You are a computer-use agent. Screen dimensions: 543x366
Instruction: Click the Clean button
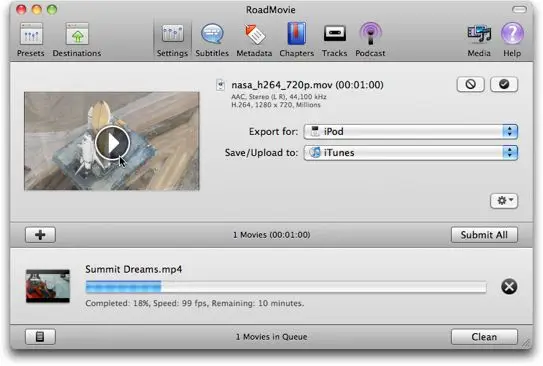click(484, 337)
